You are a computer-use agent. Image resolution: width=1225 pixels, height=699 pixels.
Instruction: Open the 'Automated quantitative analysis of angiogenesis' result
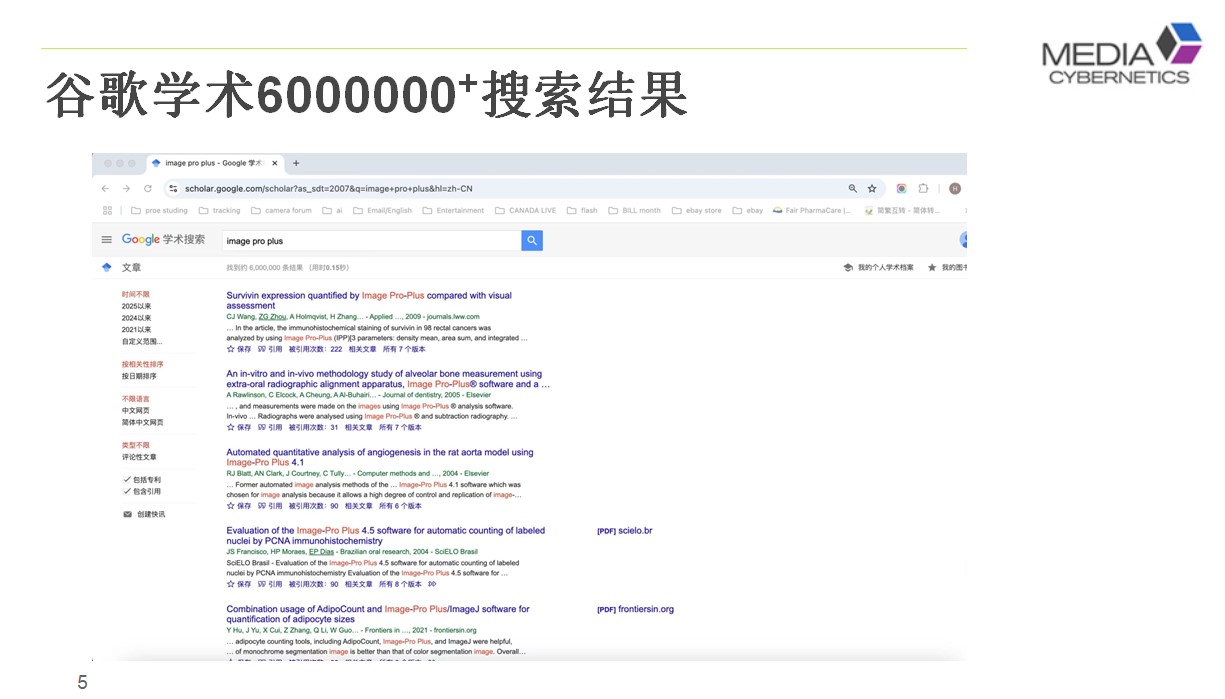[x=379, y=452]
